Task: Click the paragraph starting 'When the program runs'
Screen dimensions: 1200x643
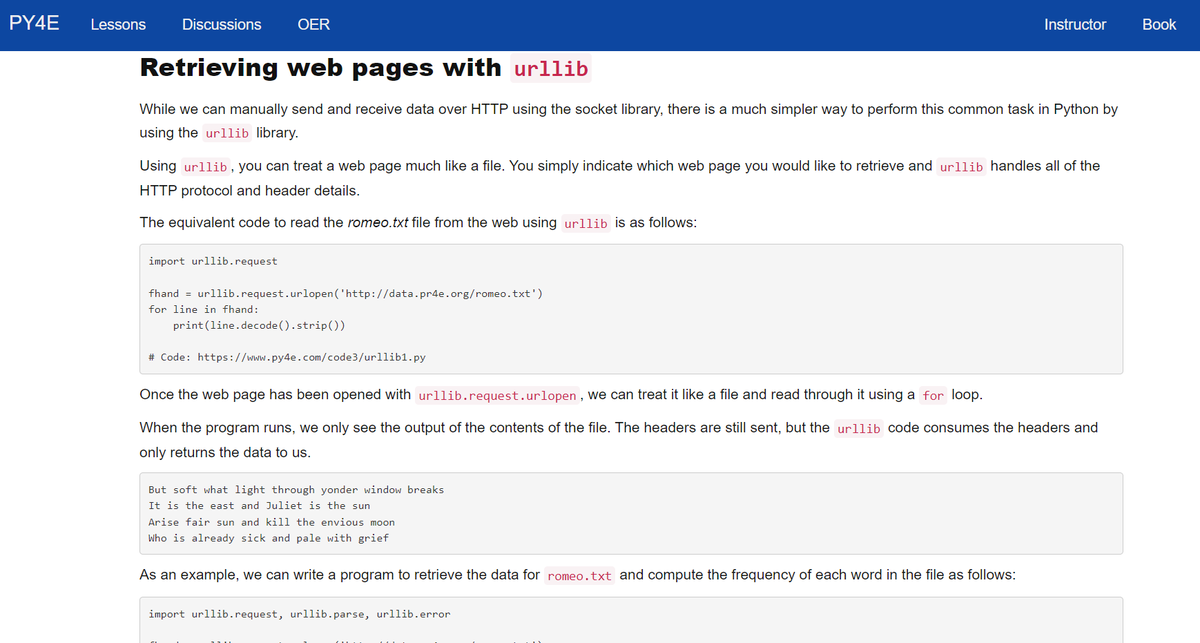Action: tap(618, 440)
